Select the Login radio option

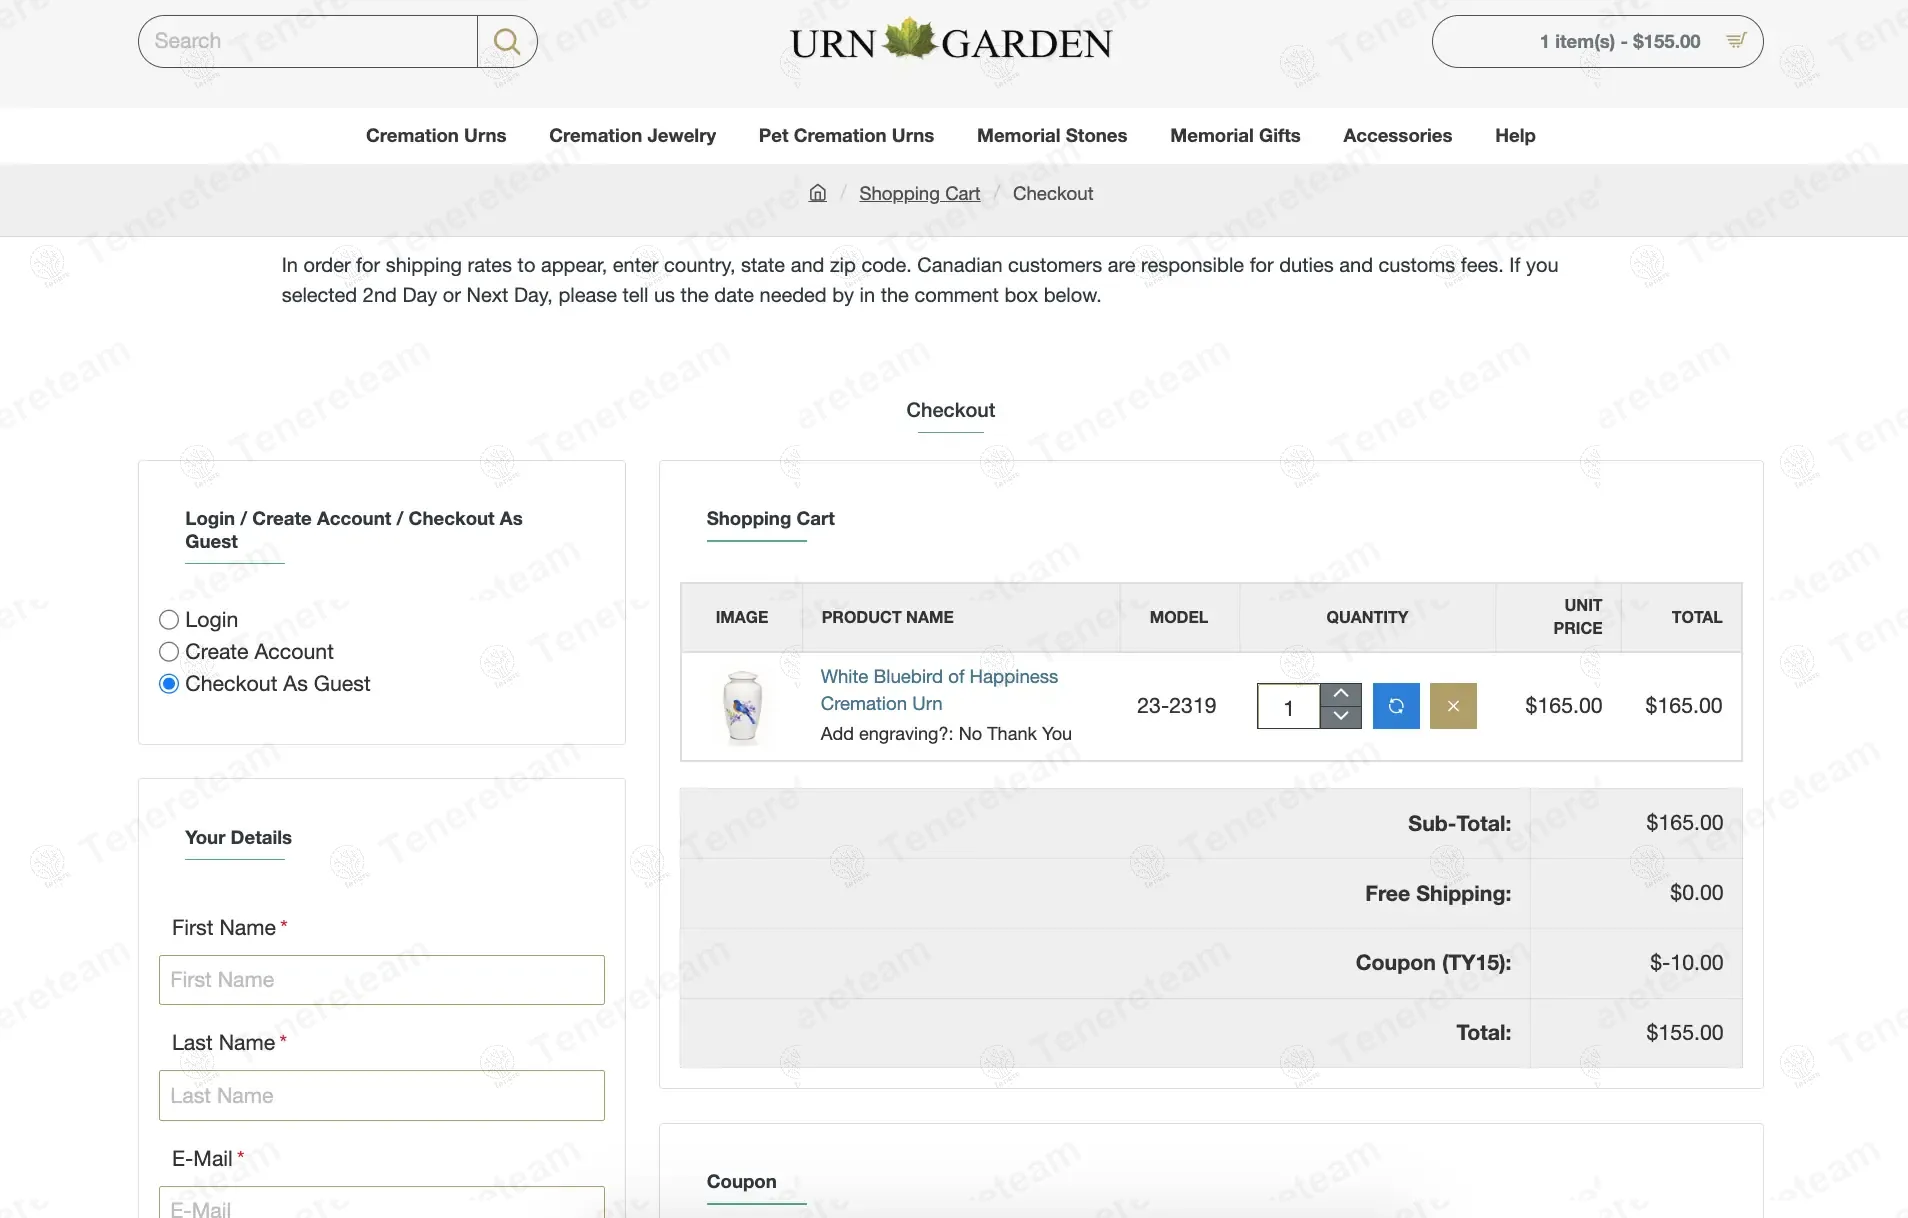[x=169, y=620]
